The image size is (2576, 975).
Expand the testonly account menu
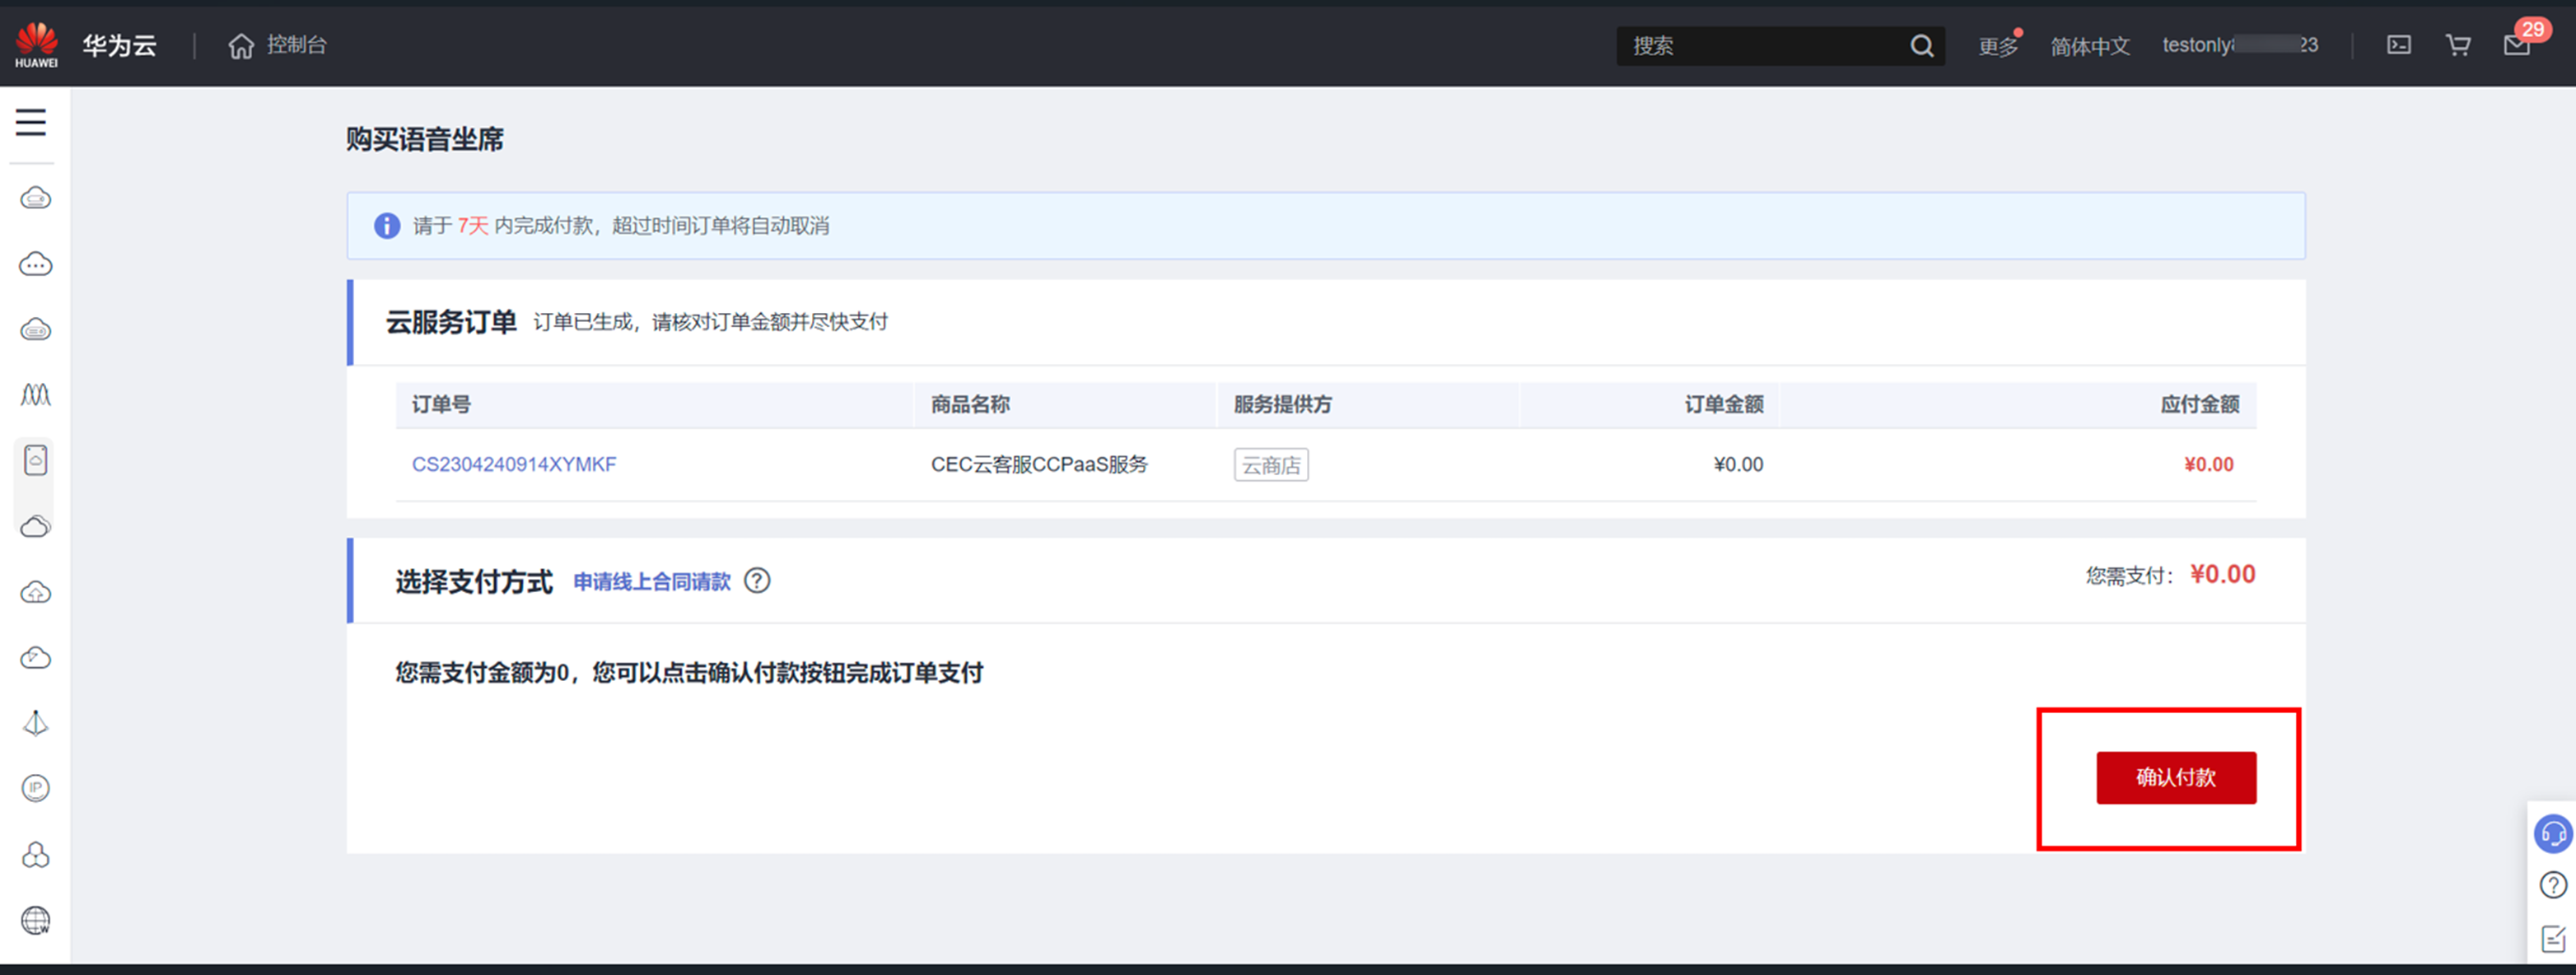tap(2238, 45)
